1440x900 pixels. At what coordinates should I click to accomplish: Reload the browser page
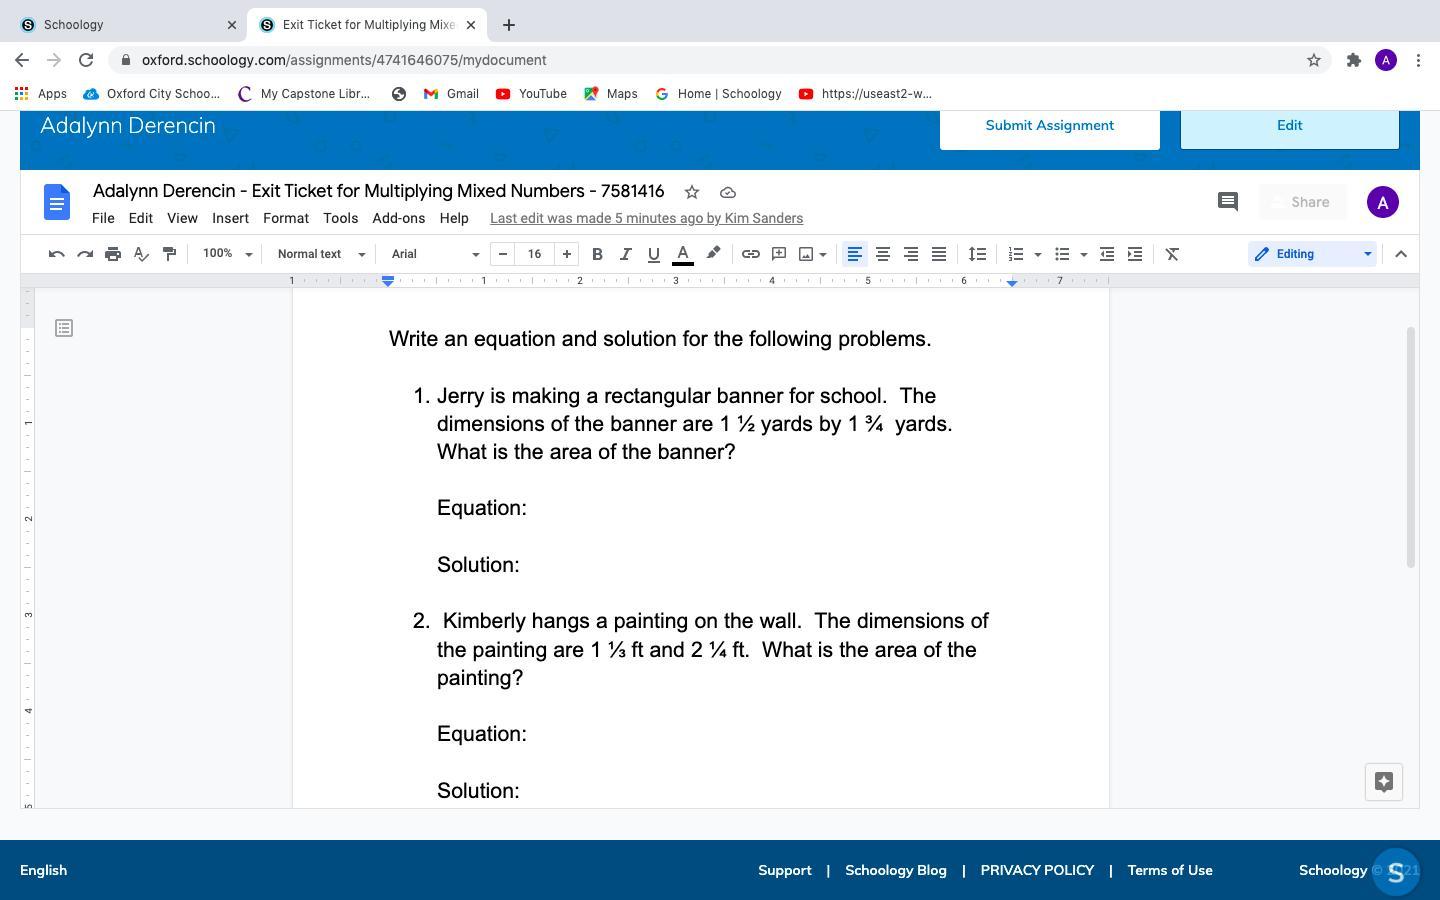coord(86,60)
